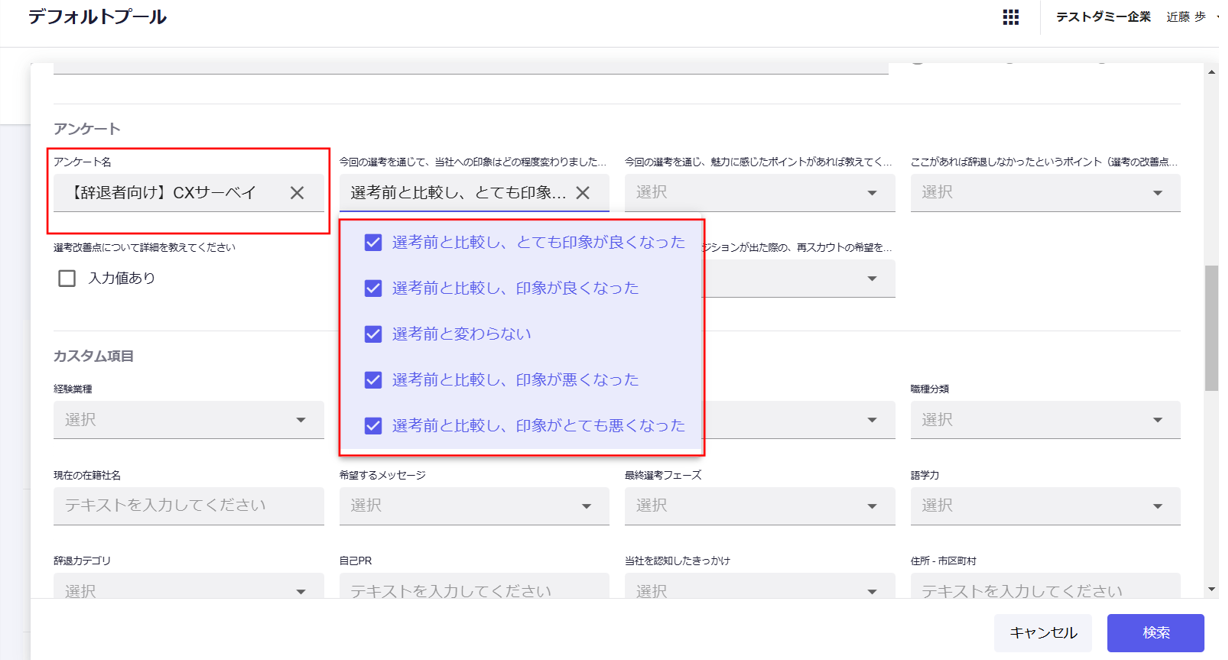The width and height of the screenshot is (1228, 660).
Task: Open the 近藤 歩 user menu
Action: pos(1190,17)
